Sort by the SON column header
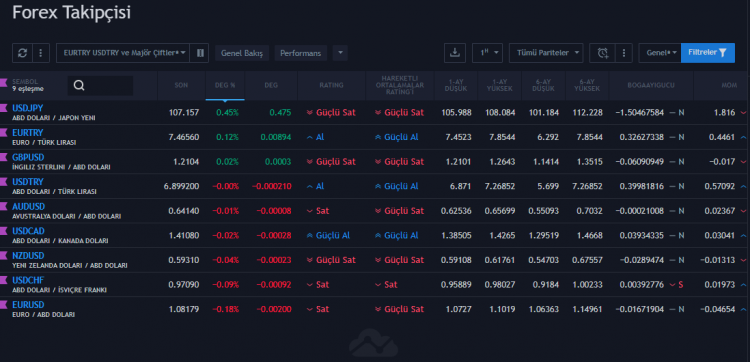This screenshot has height=362, width=750. coord(181,85)
